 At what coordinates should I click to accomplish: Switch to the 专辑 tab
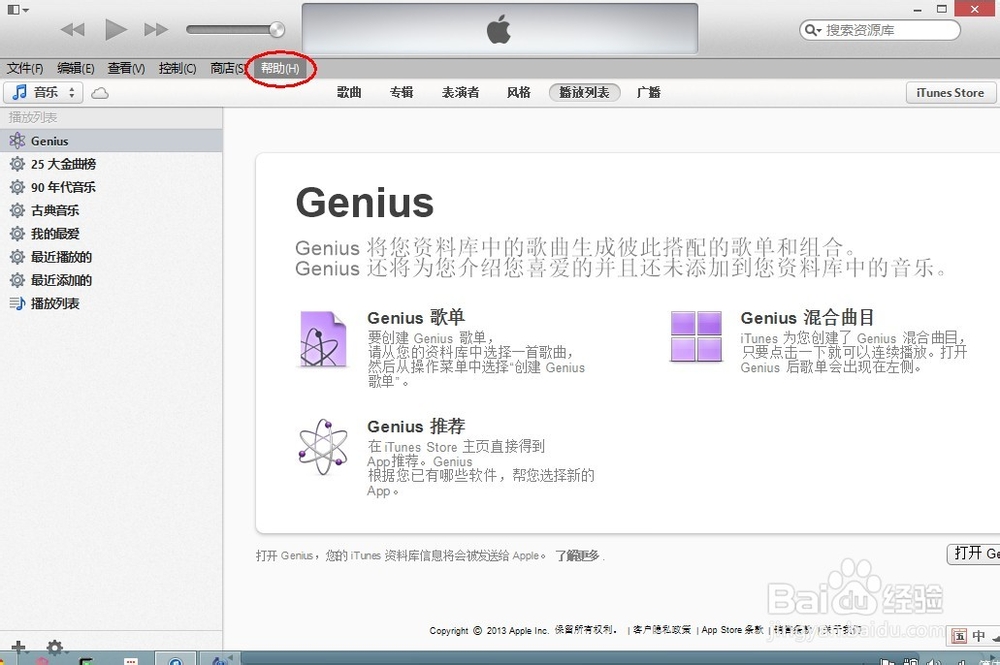[402, 92]
